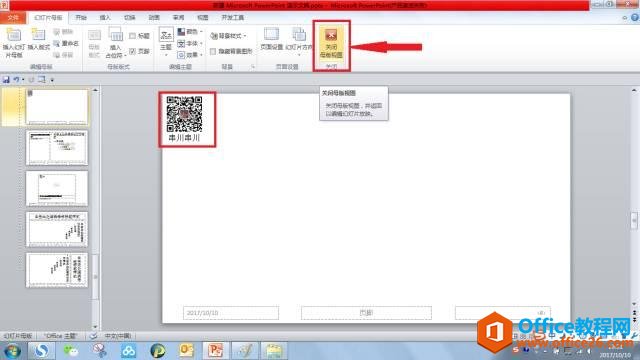Click the Save icon in quick access toolbar
The image size is (640, 360).
pos(6,80)
